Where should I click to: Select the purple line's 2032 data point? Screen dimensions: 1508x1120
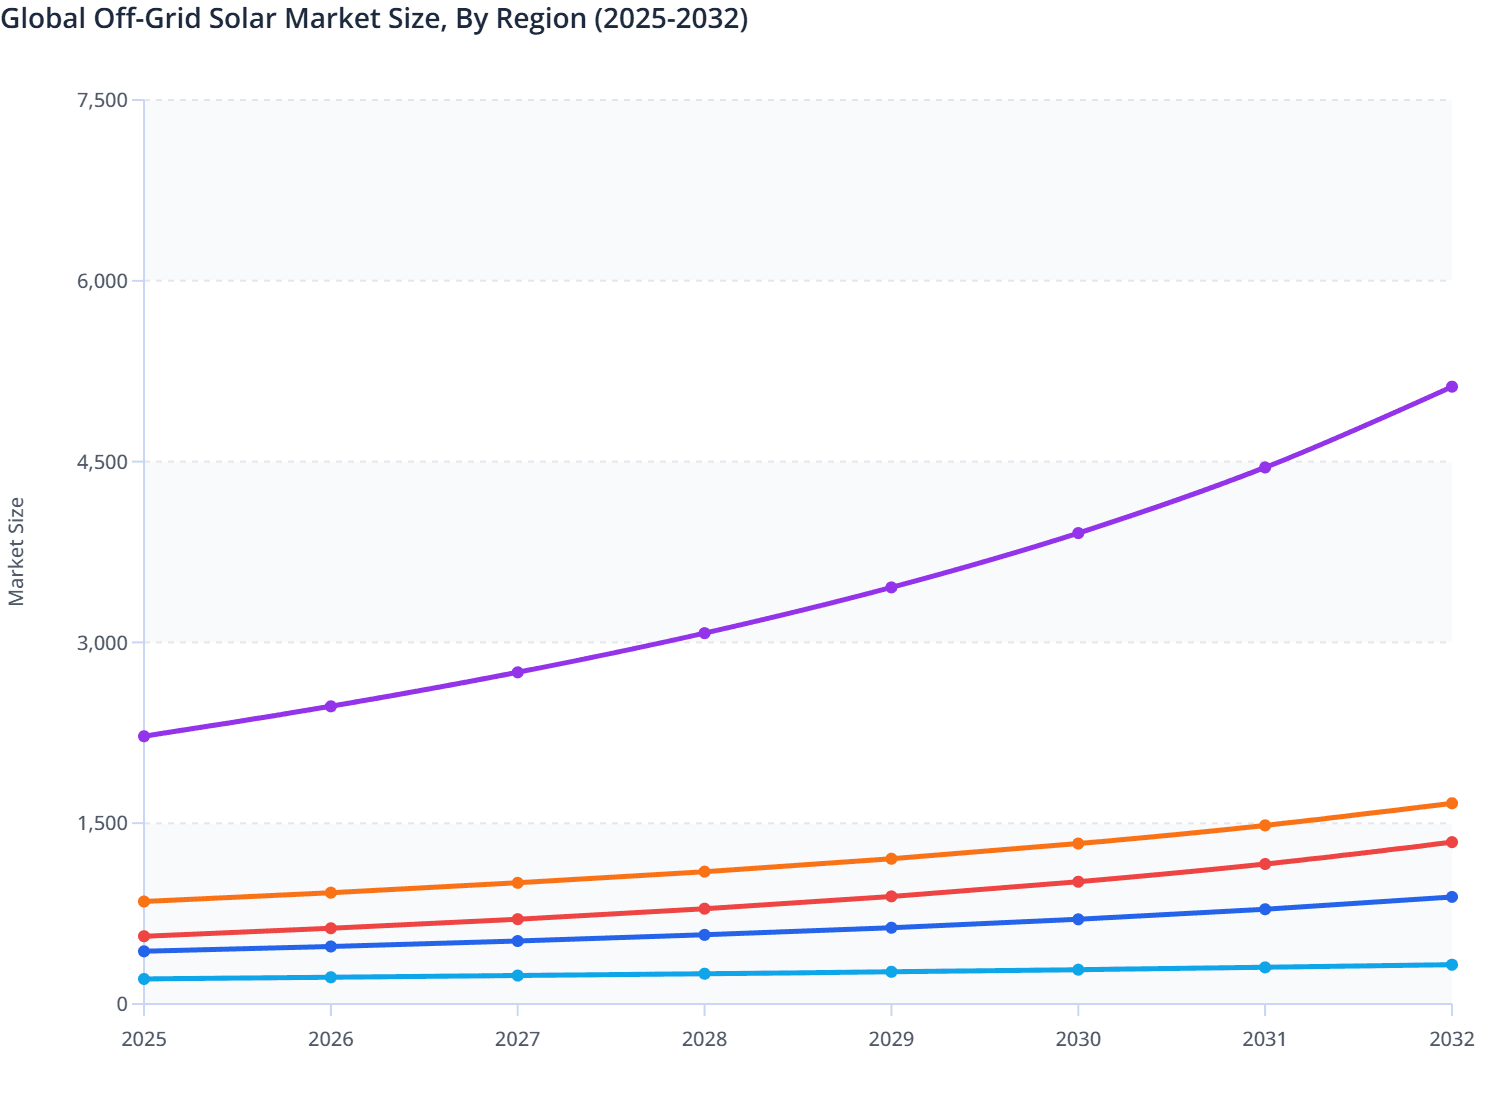tap(1451, 386)
